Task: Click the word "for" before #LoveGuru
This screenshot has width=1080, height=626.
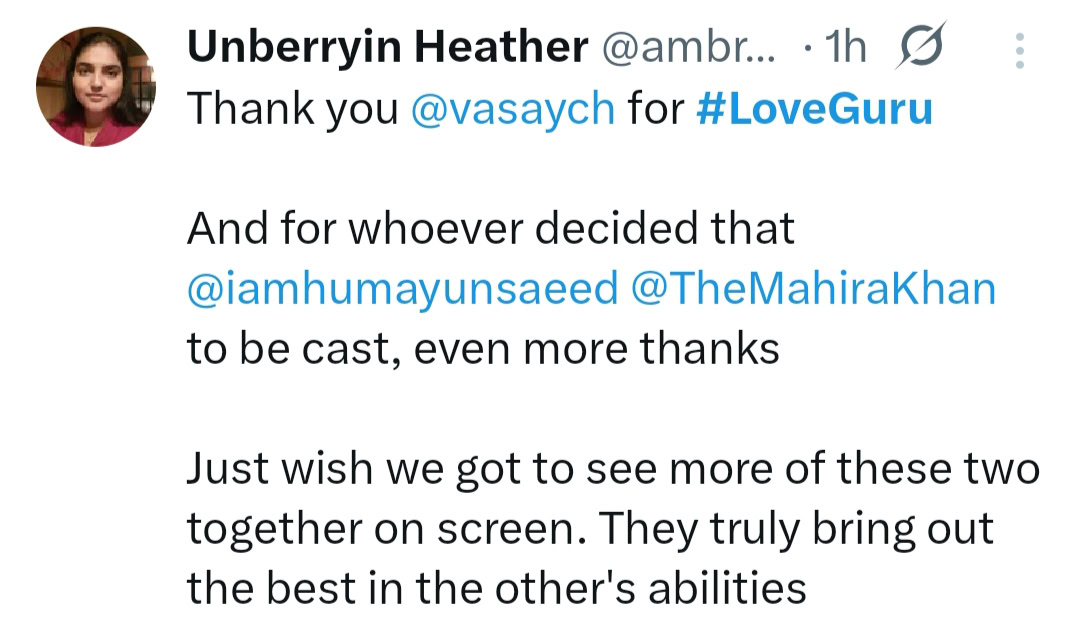Action: point(655,108)
